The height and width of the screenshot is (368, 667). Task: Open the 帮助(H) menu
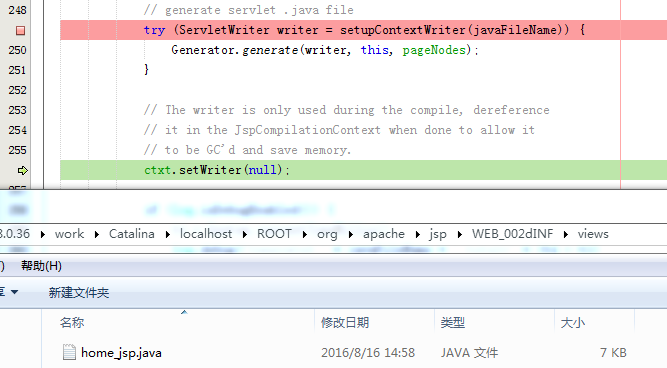coord(41,266)
